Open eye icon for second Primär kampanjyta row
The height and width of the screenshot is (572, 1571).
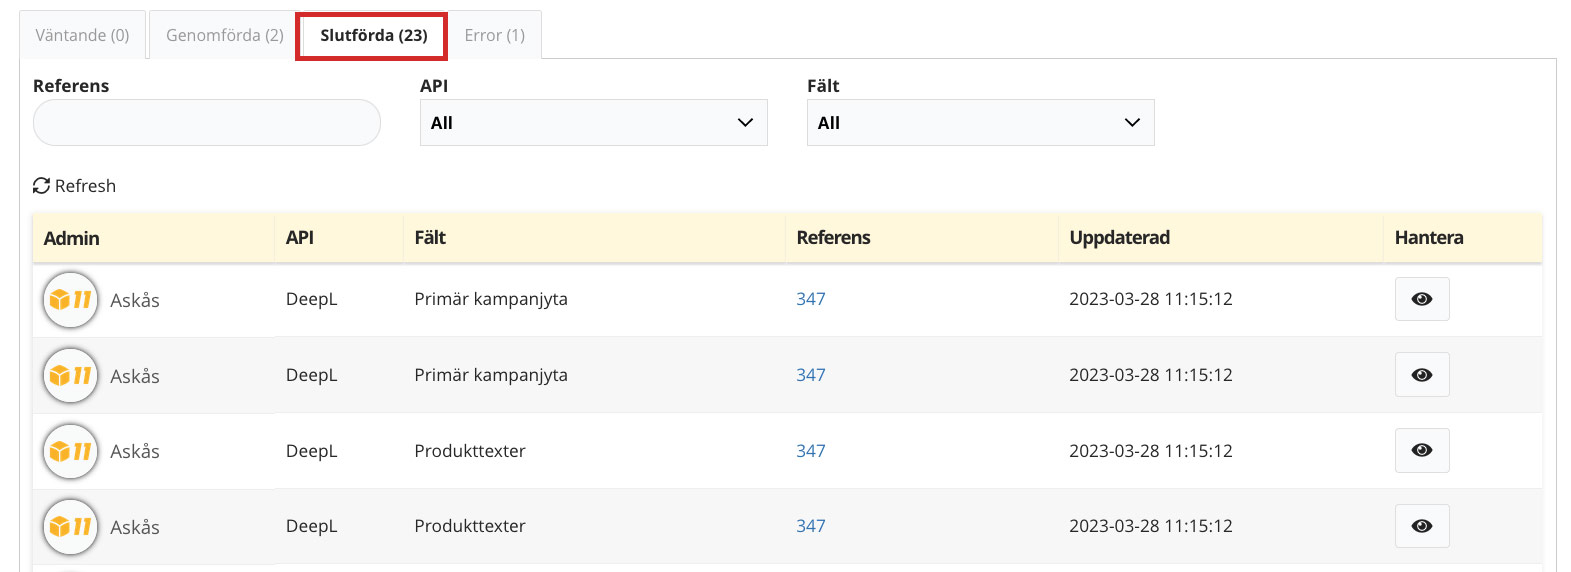pyautogui.click(x=1422, y=375)
